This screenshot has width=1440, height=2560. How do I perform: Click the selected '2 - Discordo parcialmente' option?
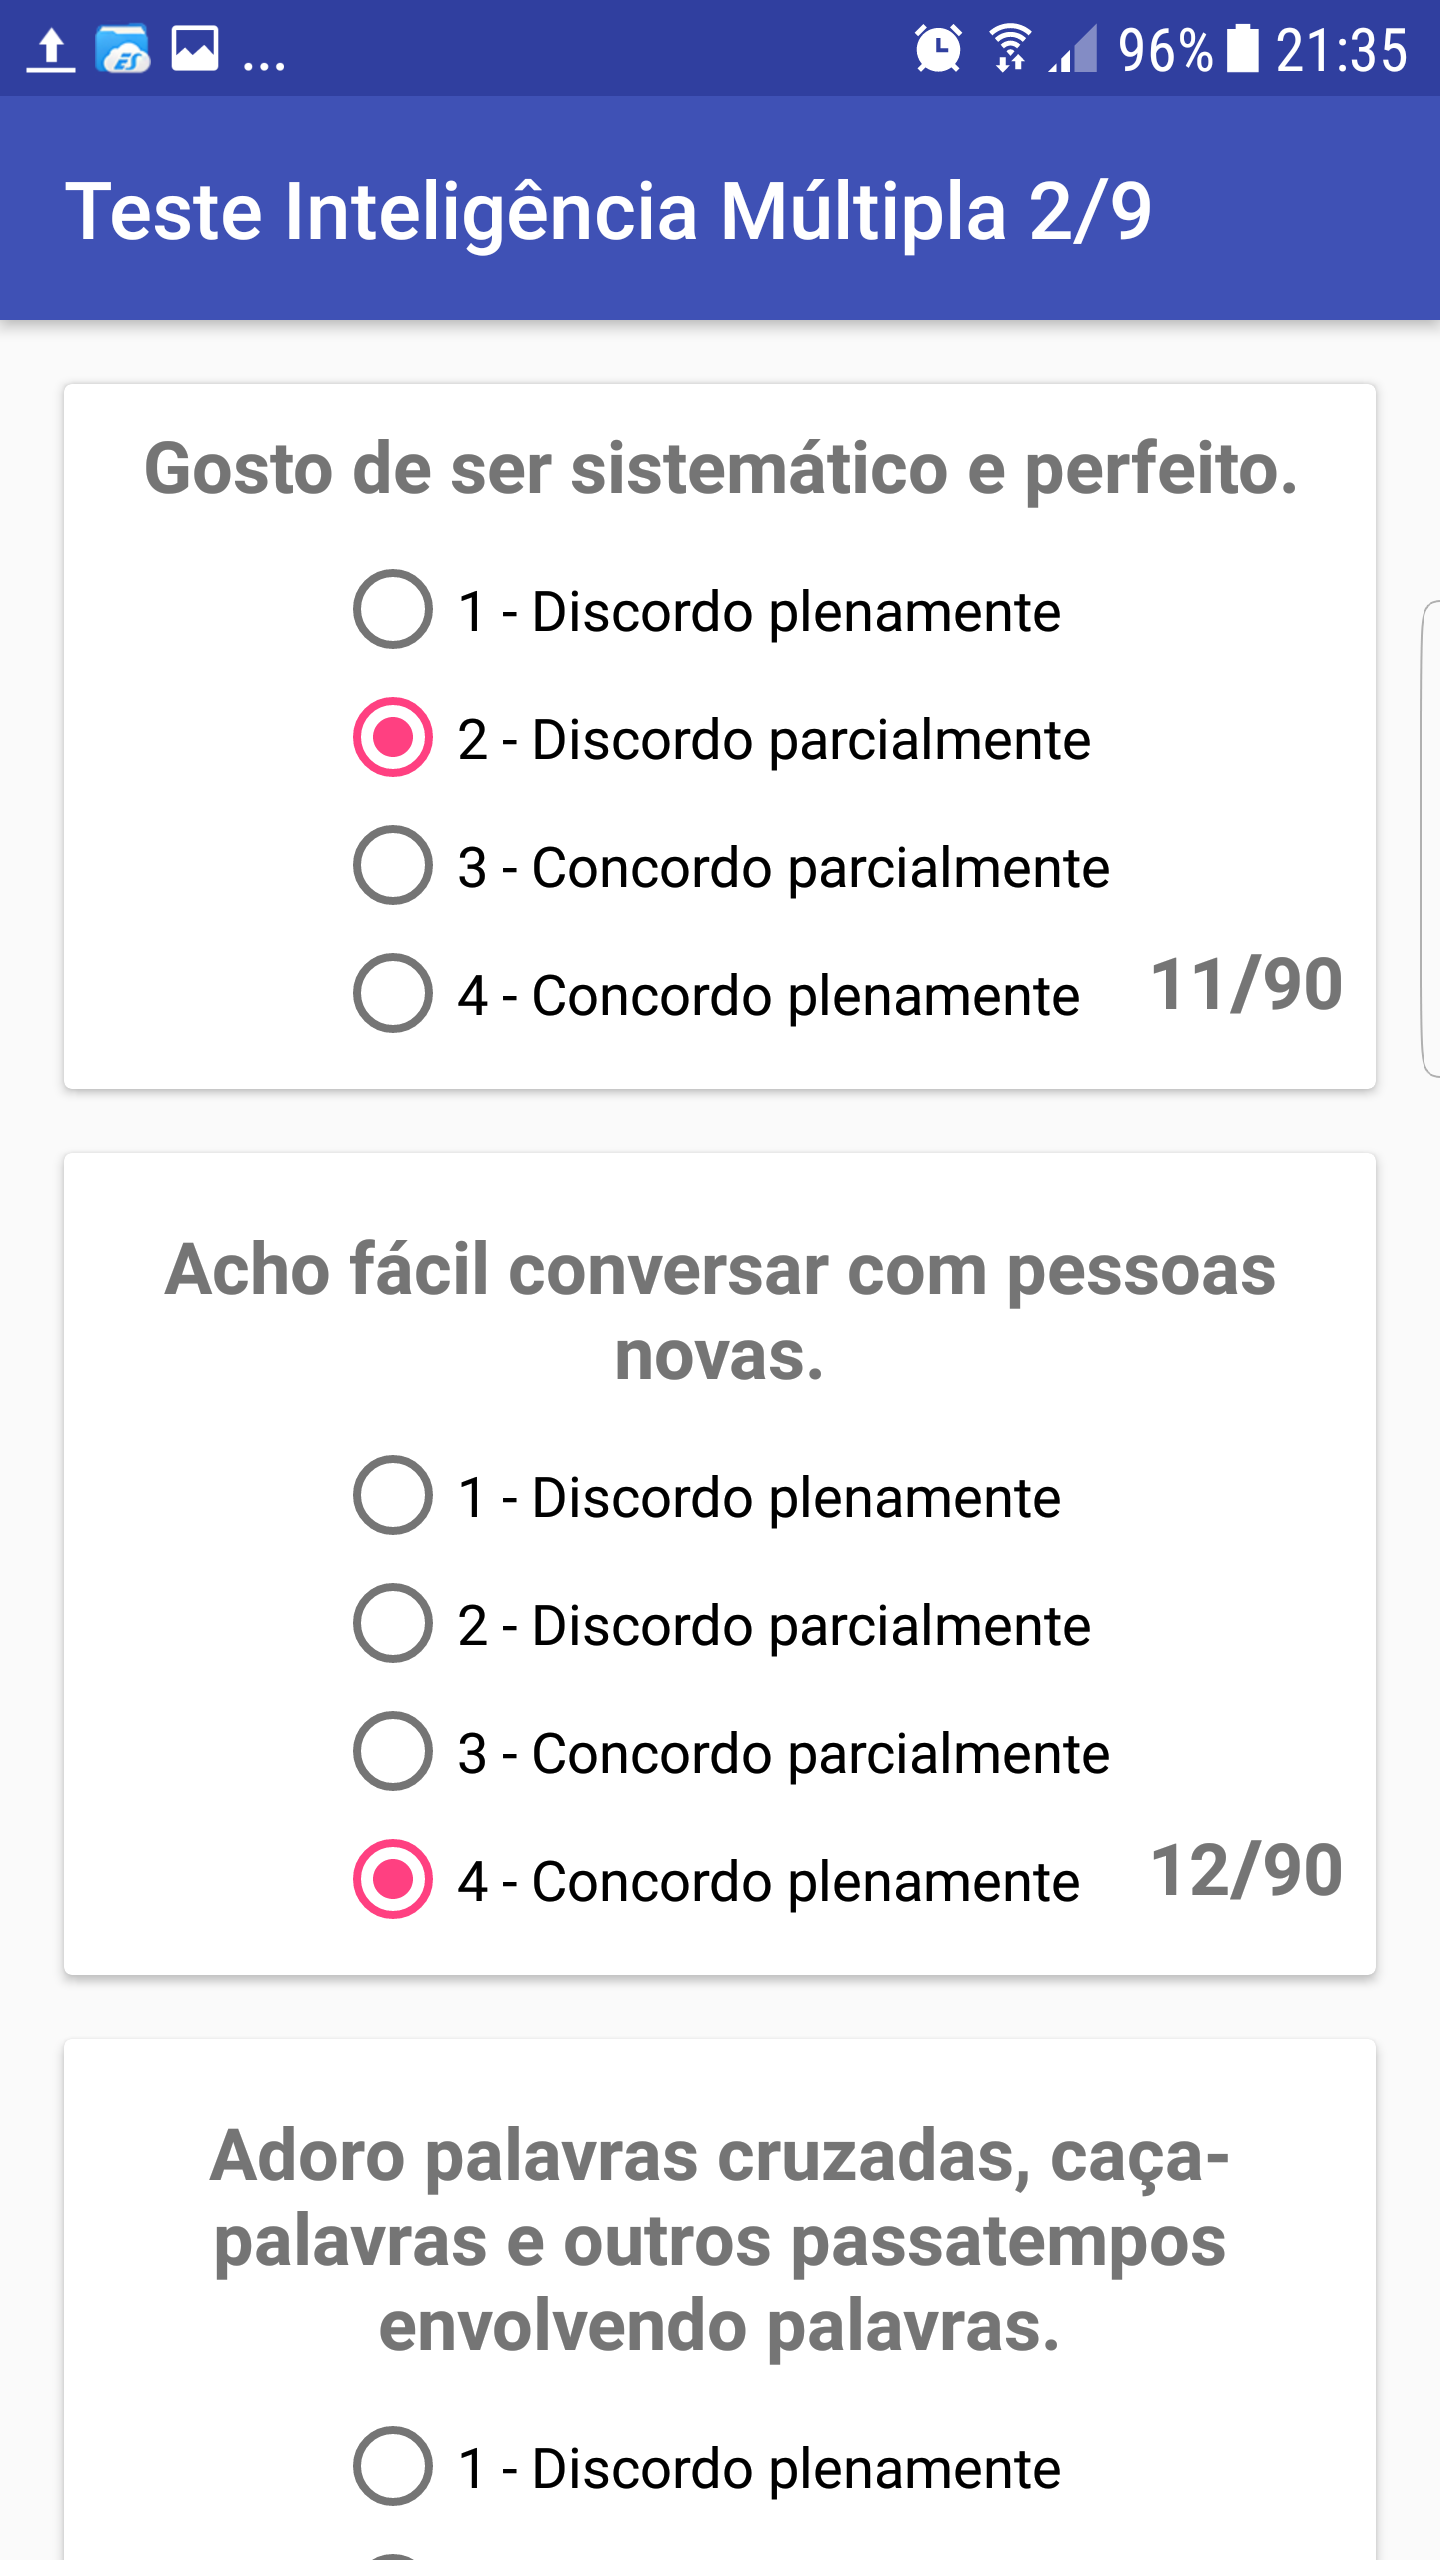[x=721, y=738]
